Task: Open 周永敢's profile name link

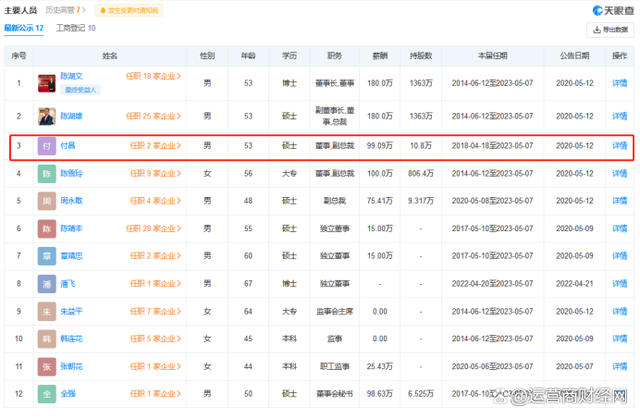Action: [71, 201]
